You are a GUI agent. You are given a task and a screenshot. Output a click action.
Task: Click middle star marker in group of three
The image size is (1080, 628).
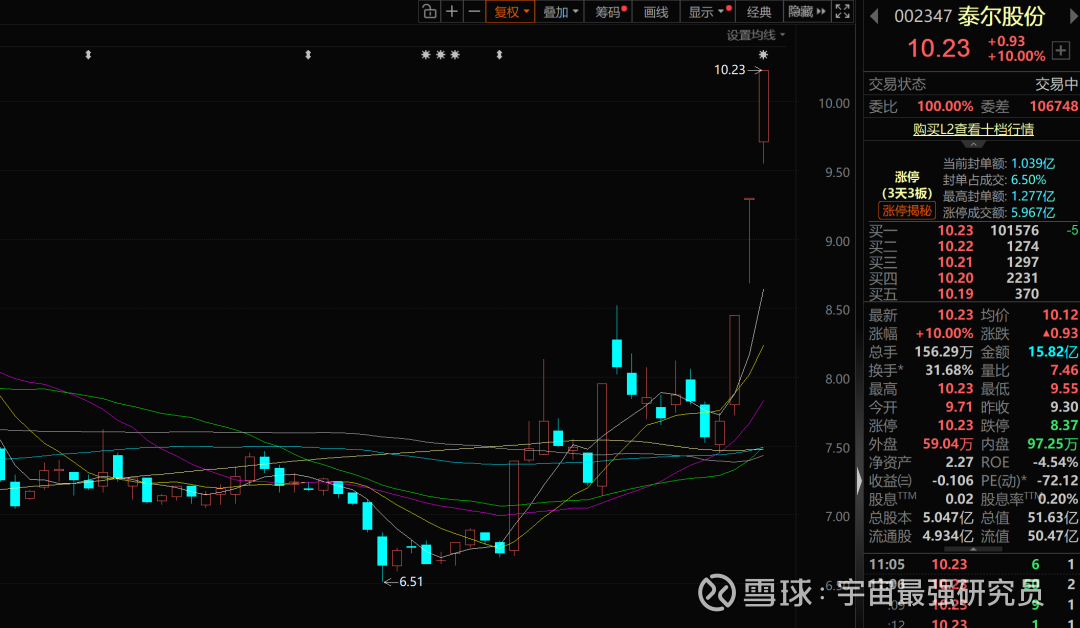(441, 54)
